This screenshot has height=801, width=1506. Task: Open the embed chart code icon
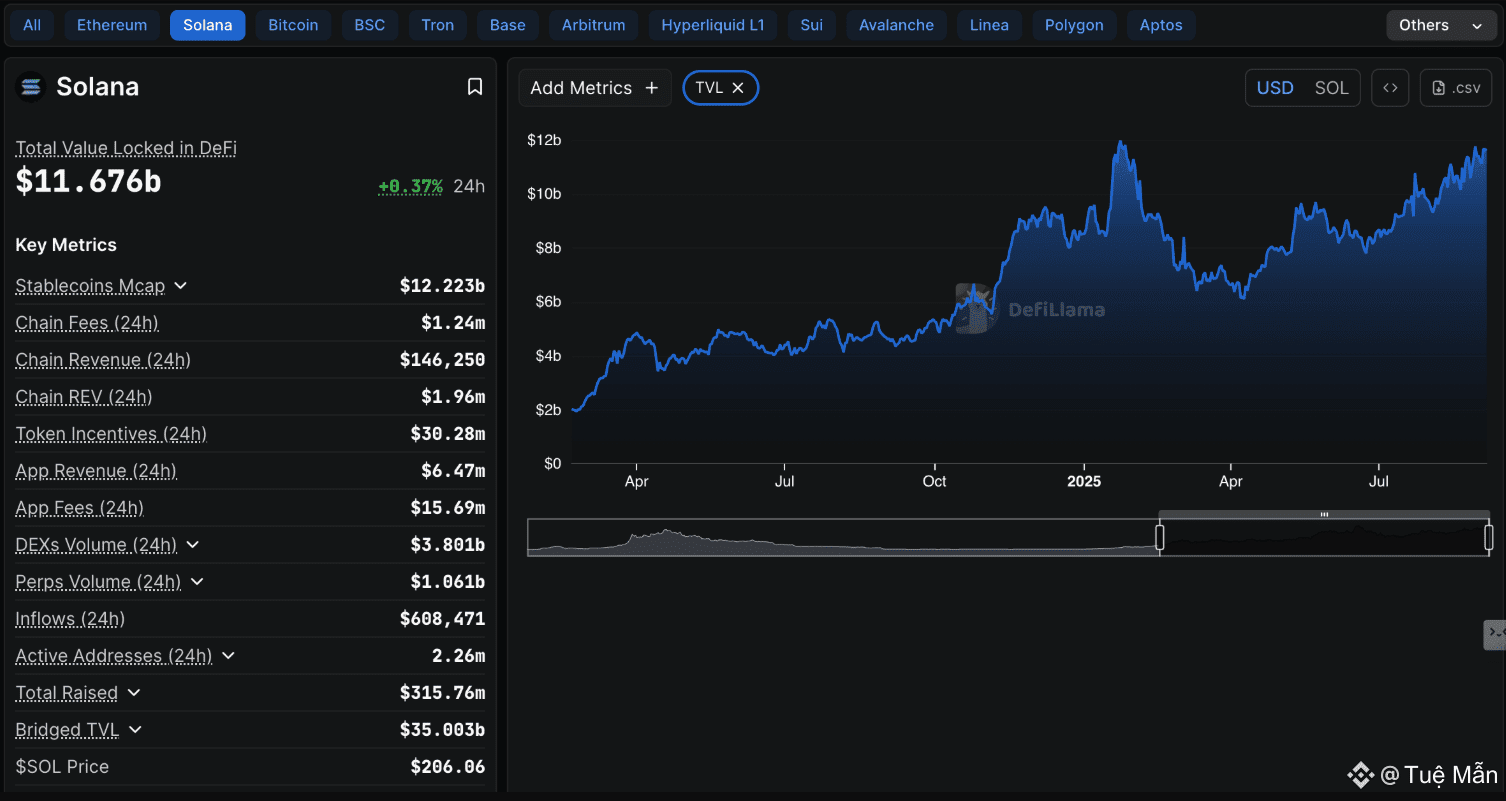1390,88
